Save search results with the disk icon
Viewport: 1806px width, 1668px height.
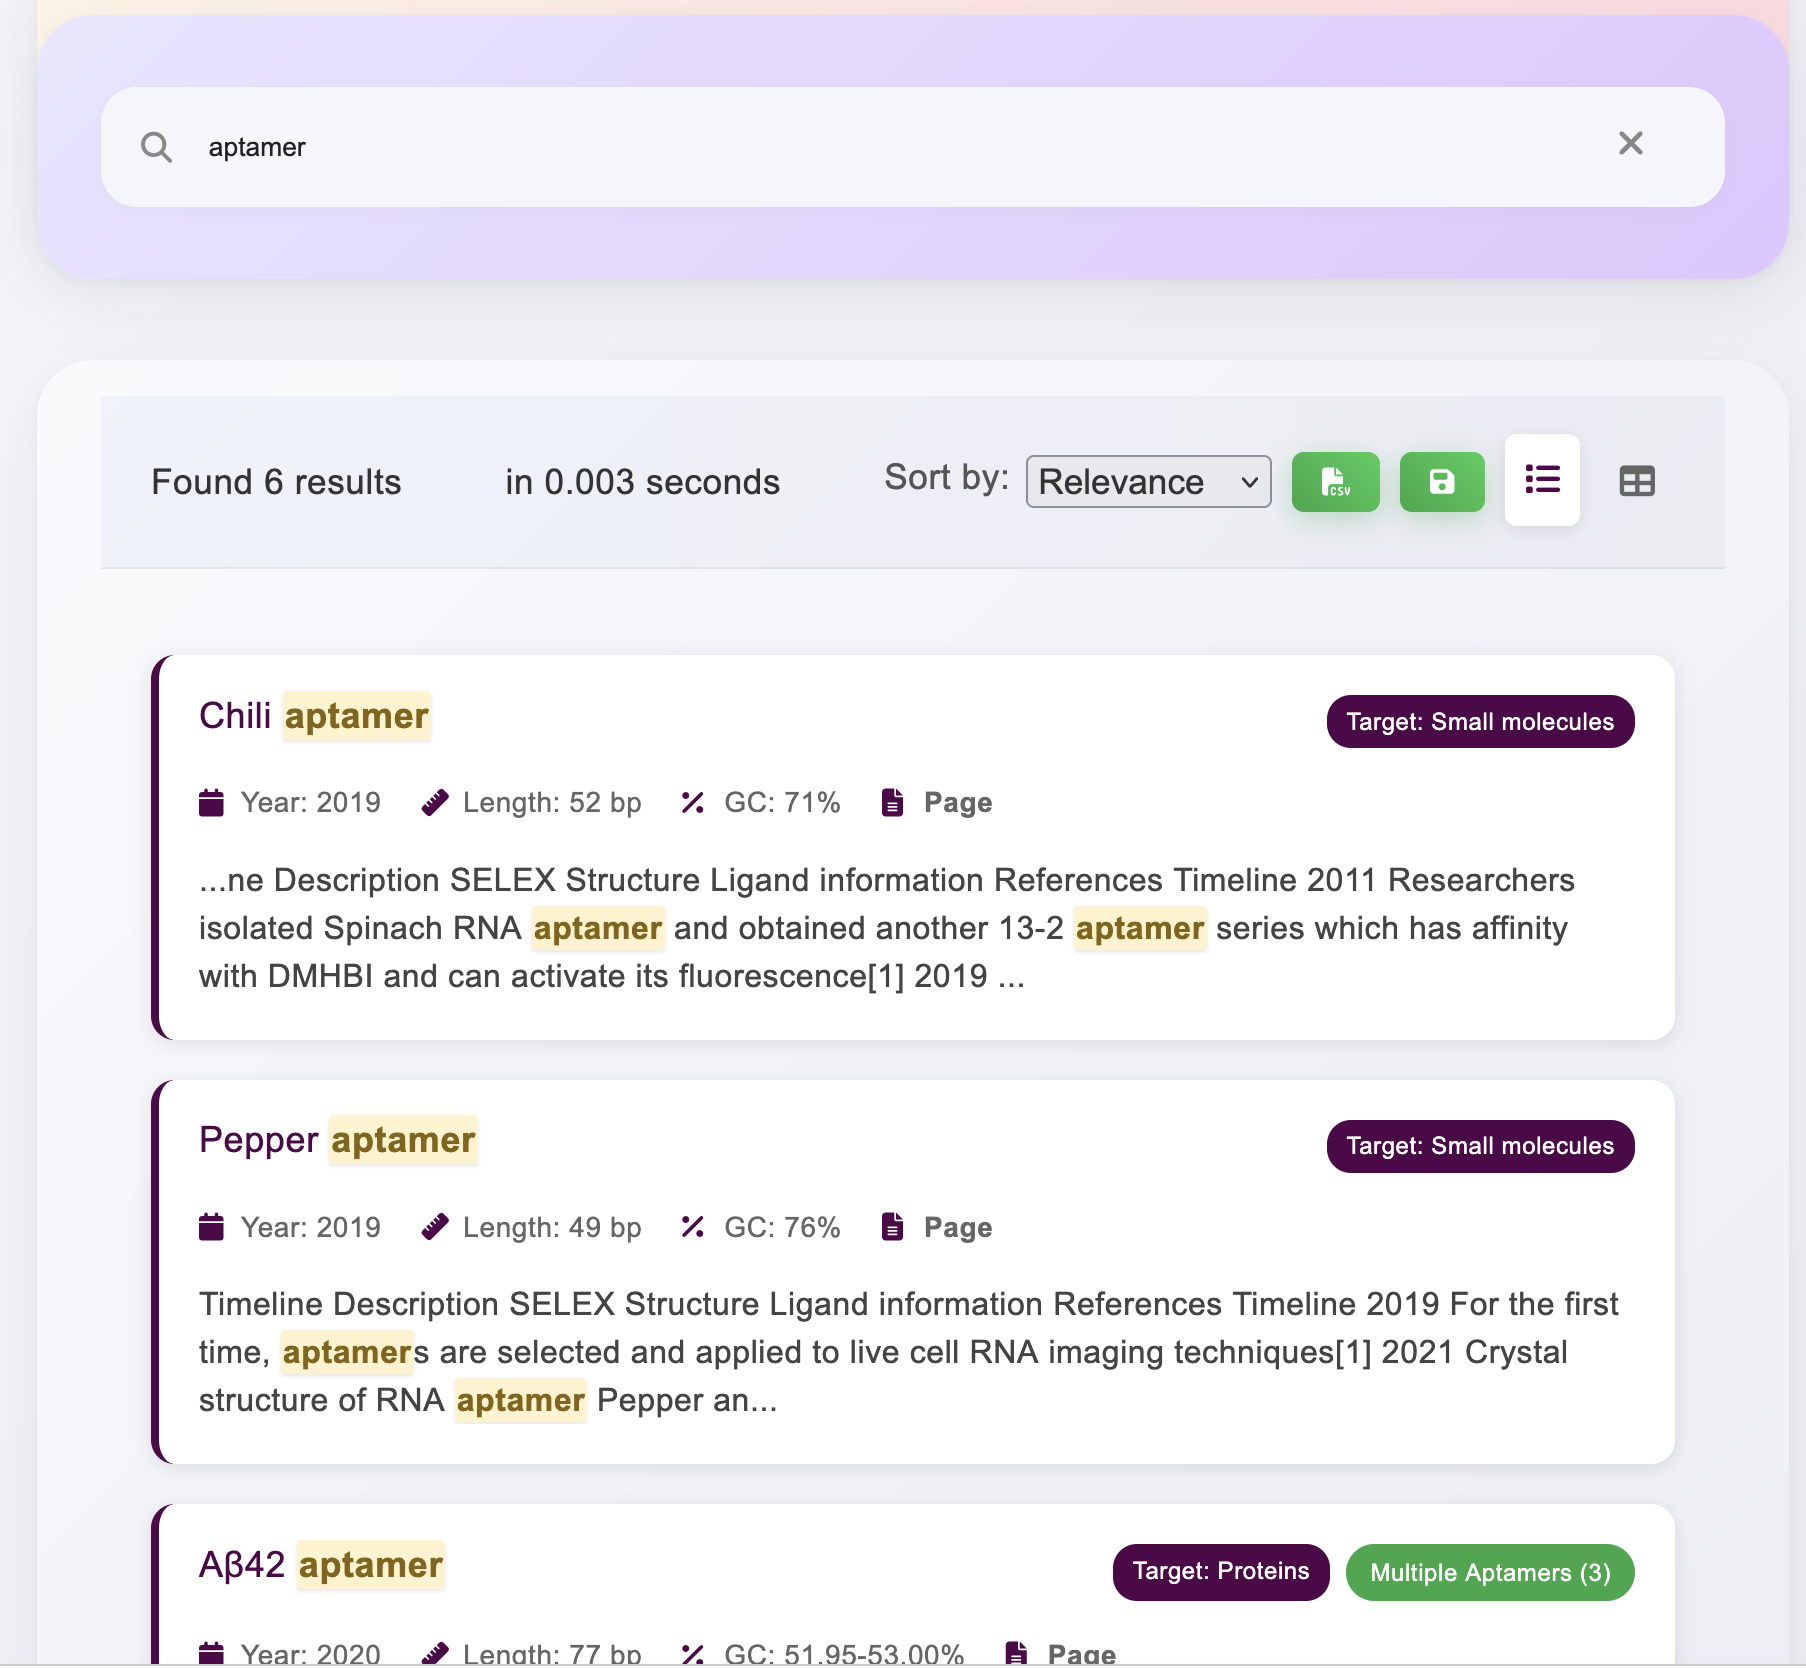click(x=1441, y=482)
